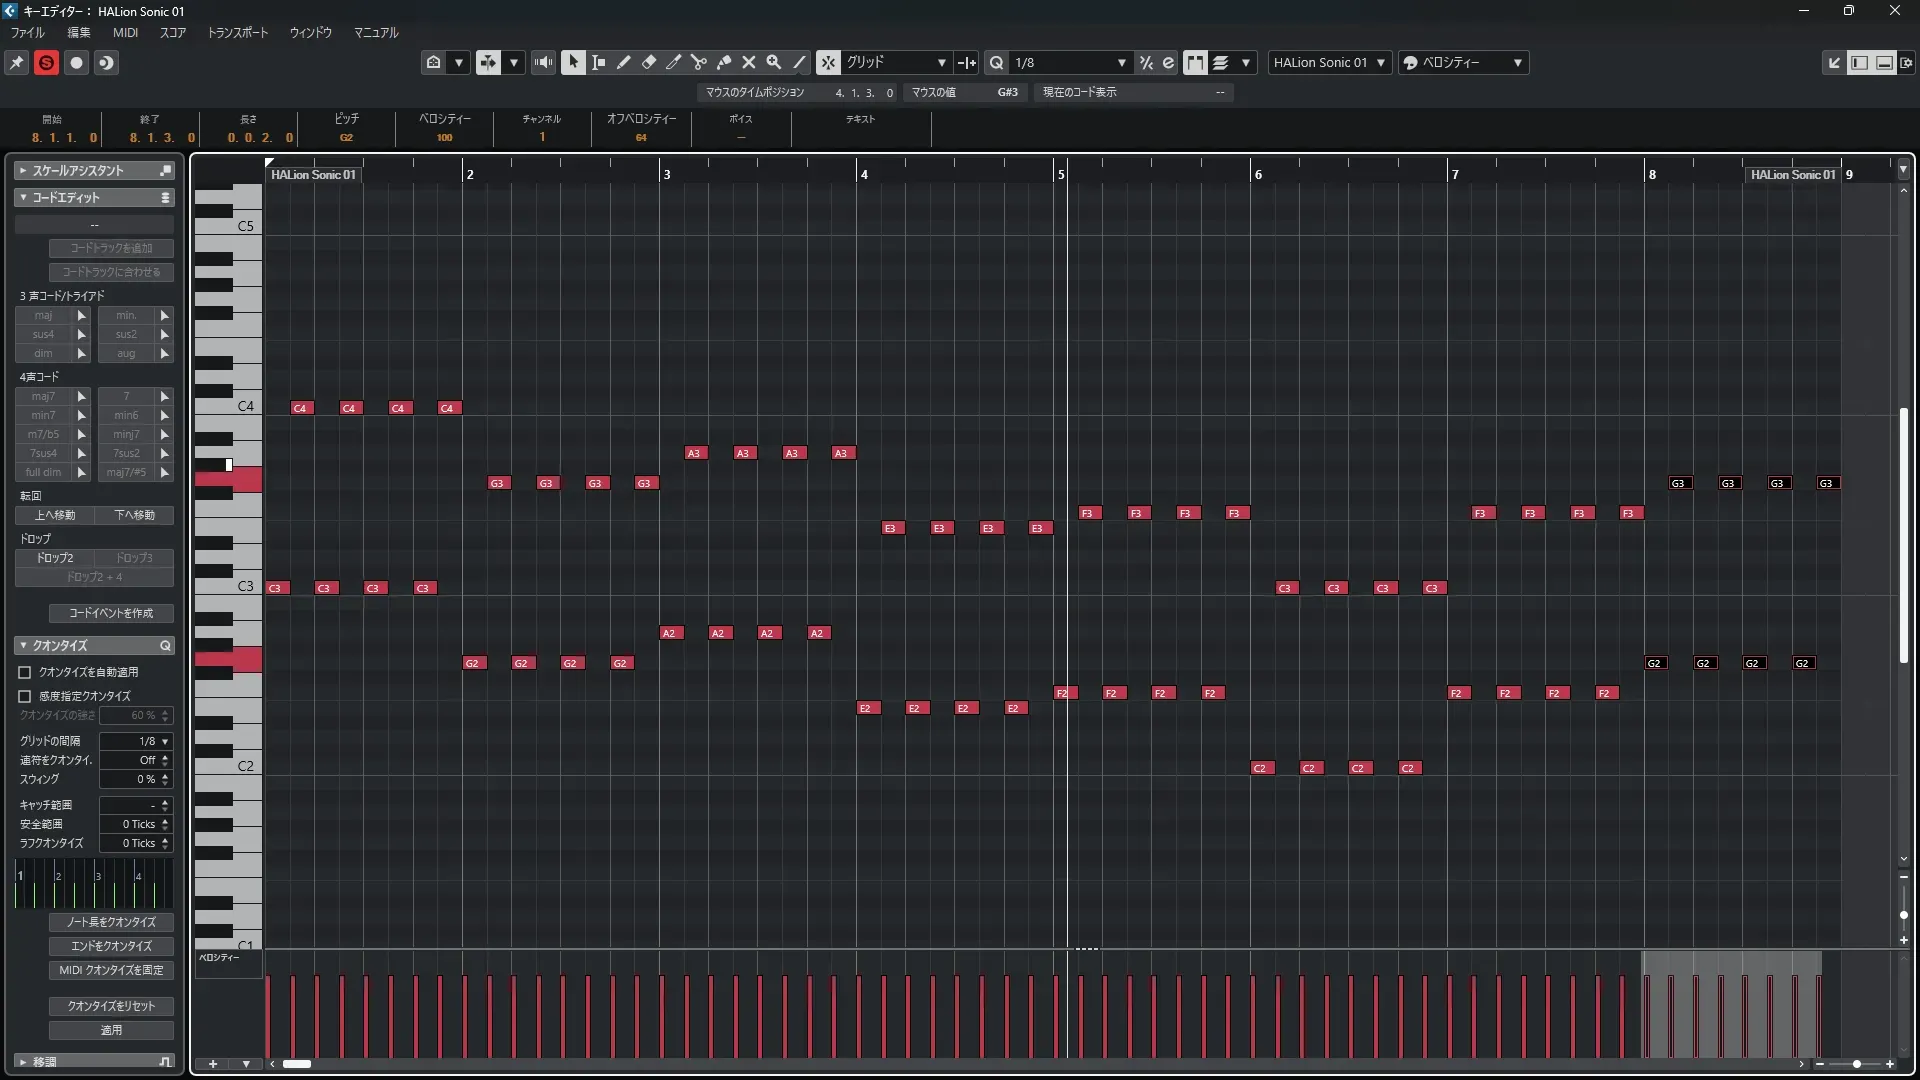Toggle the Snap on/off button
The width and height of the screenshot is (1920, 1080).
point(828,62)
